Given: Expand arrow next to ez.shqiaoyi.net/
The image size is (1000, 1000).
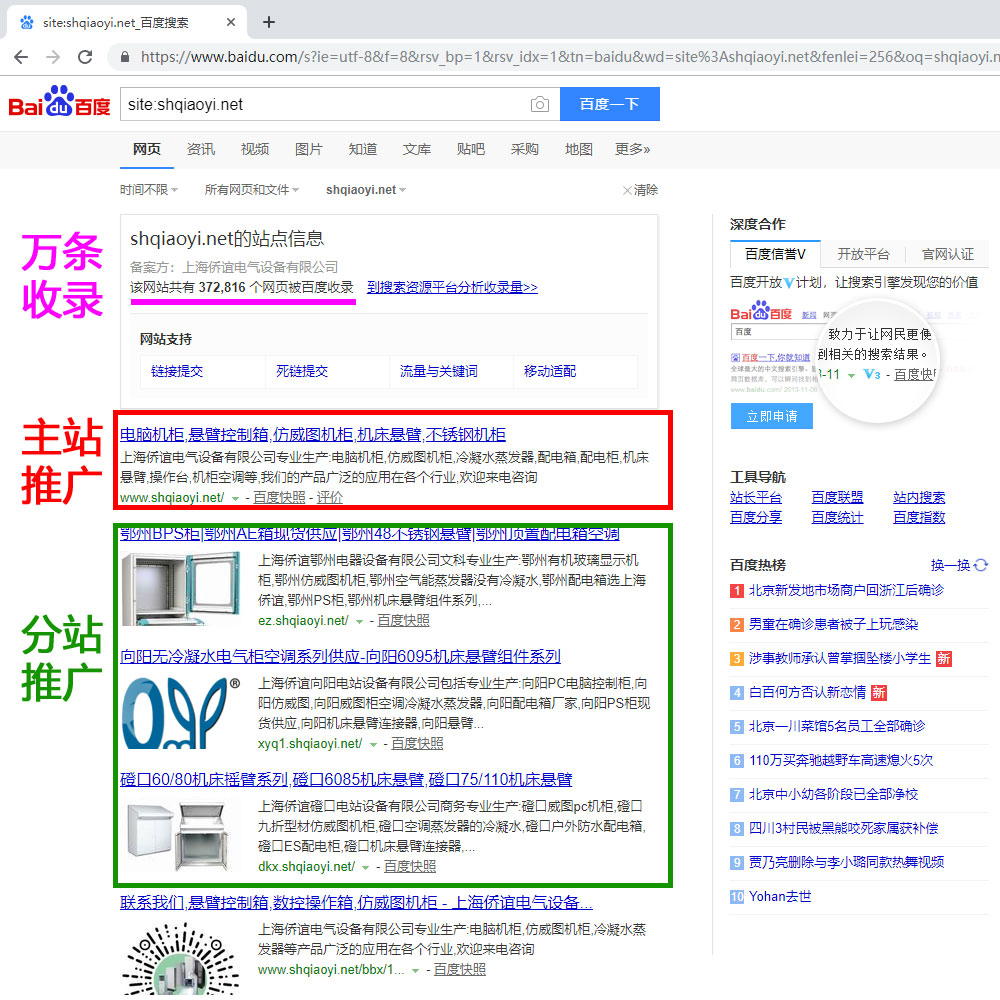Looking at the screenshot, I should point(360,621).
